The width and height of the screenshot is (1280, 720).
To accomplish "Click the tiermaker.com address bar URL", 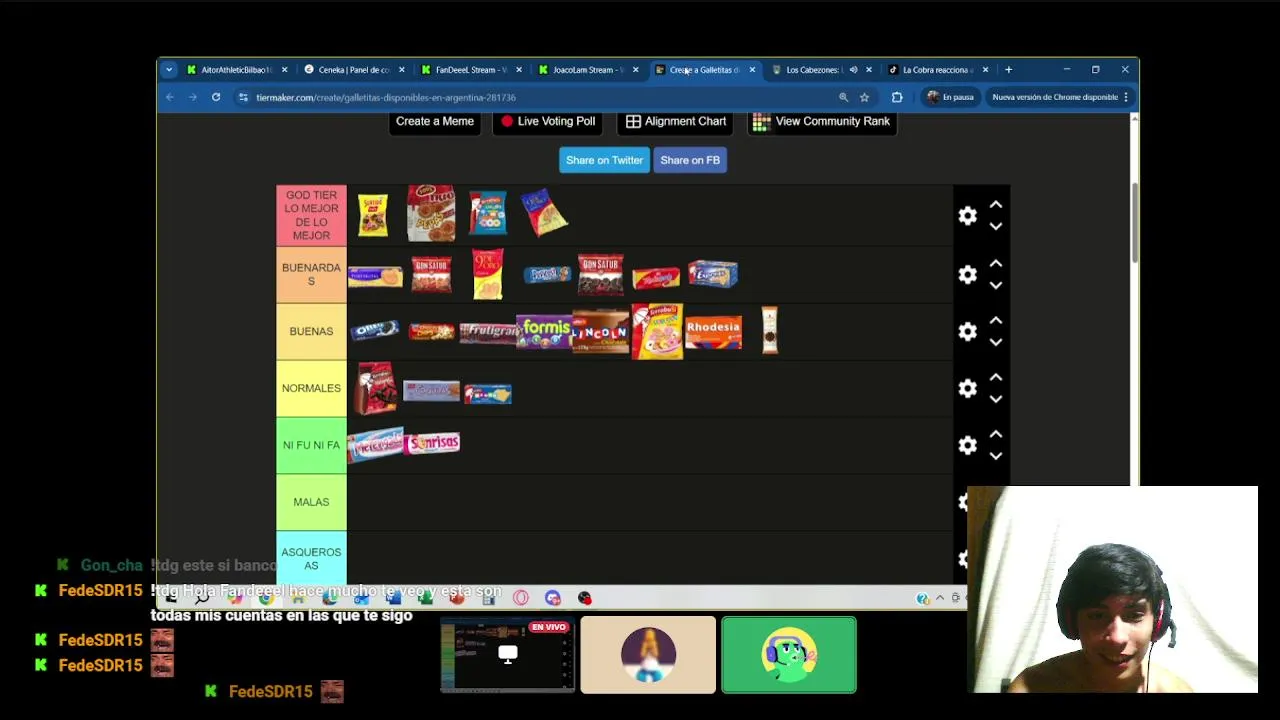I will pyautogui.click(x=386, y=97).
